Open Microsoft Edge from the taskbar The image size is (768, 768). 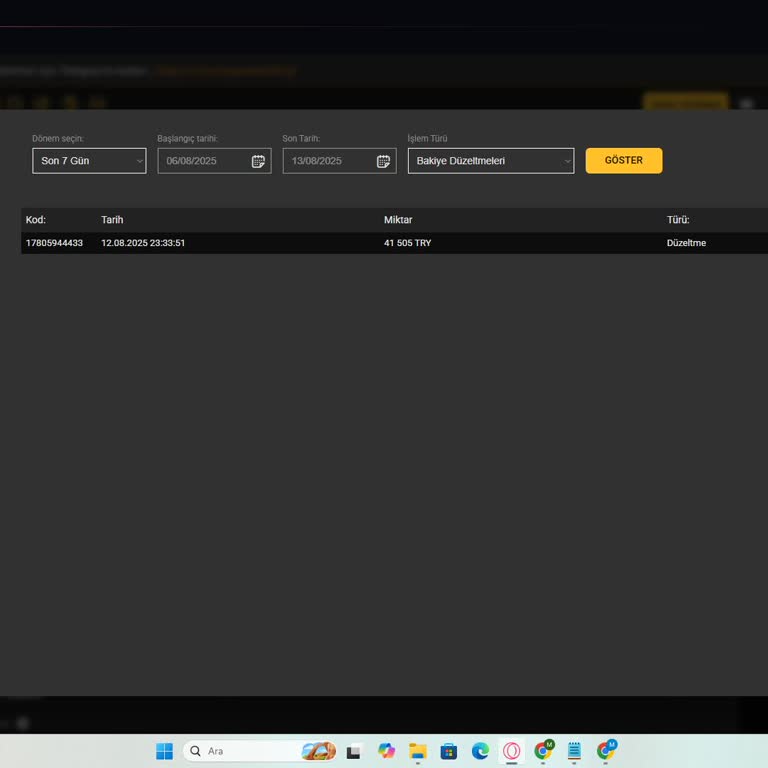point(480,751)
